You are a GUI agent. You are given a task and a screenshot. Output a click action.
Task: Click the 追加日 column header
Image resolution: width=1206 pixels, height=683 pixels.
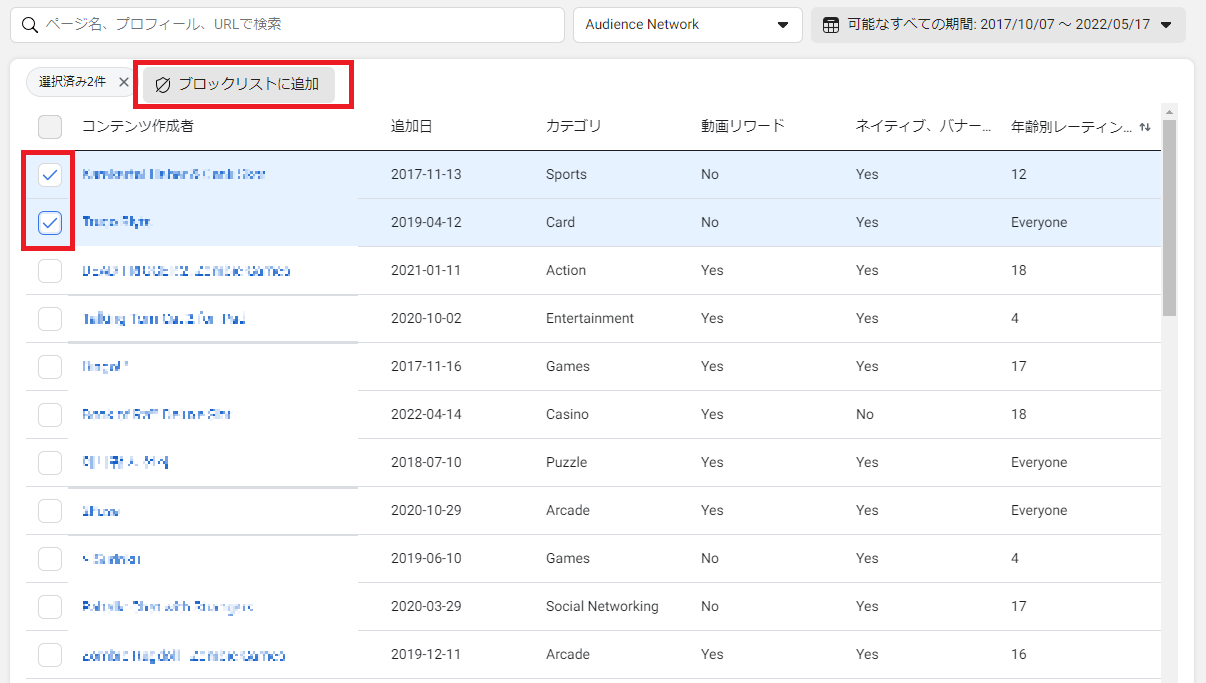[411, 126]
